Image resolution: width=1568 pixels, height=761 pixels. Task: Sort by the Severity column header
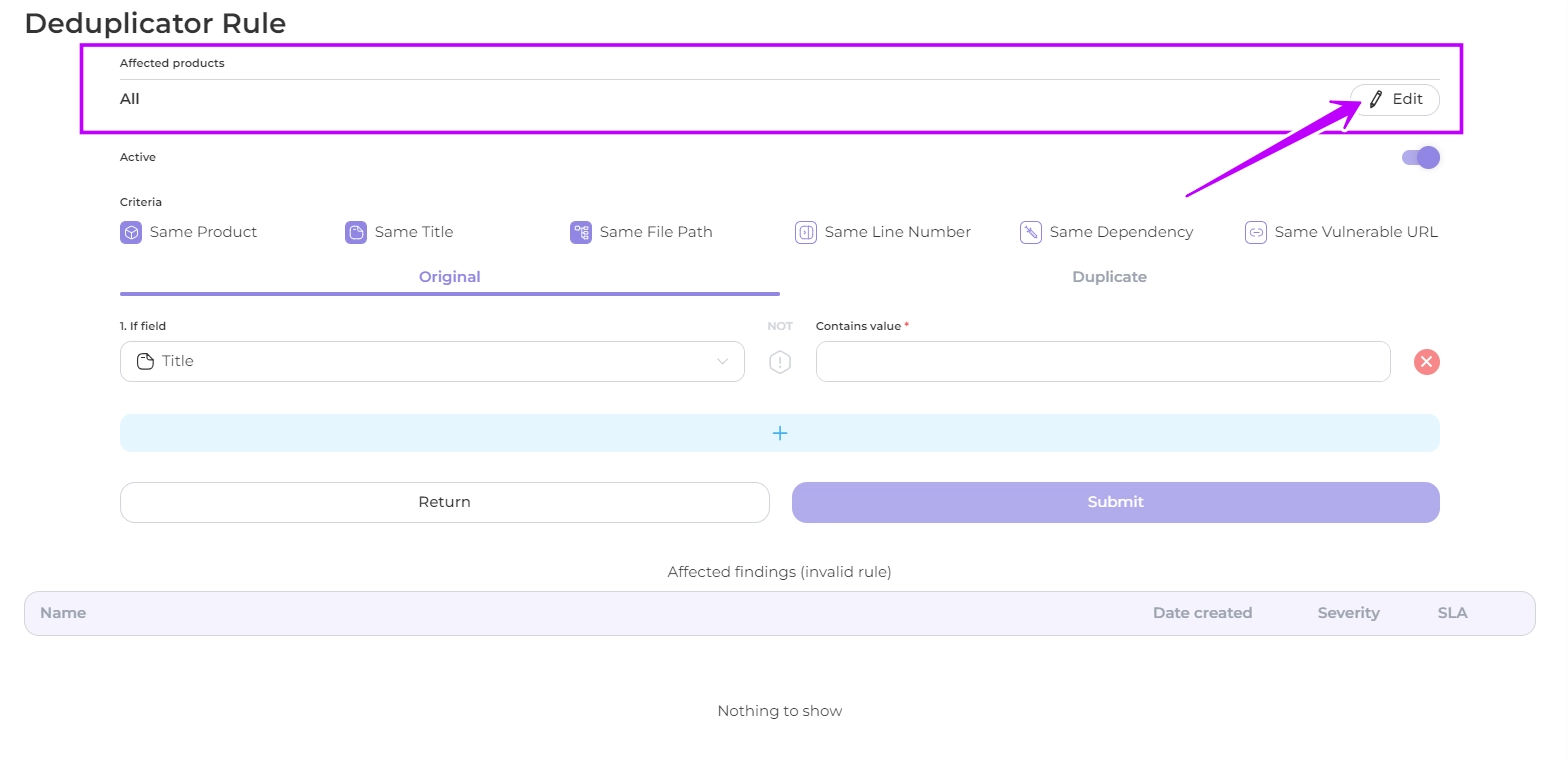point(1348,613)
